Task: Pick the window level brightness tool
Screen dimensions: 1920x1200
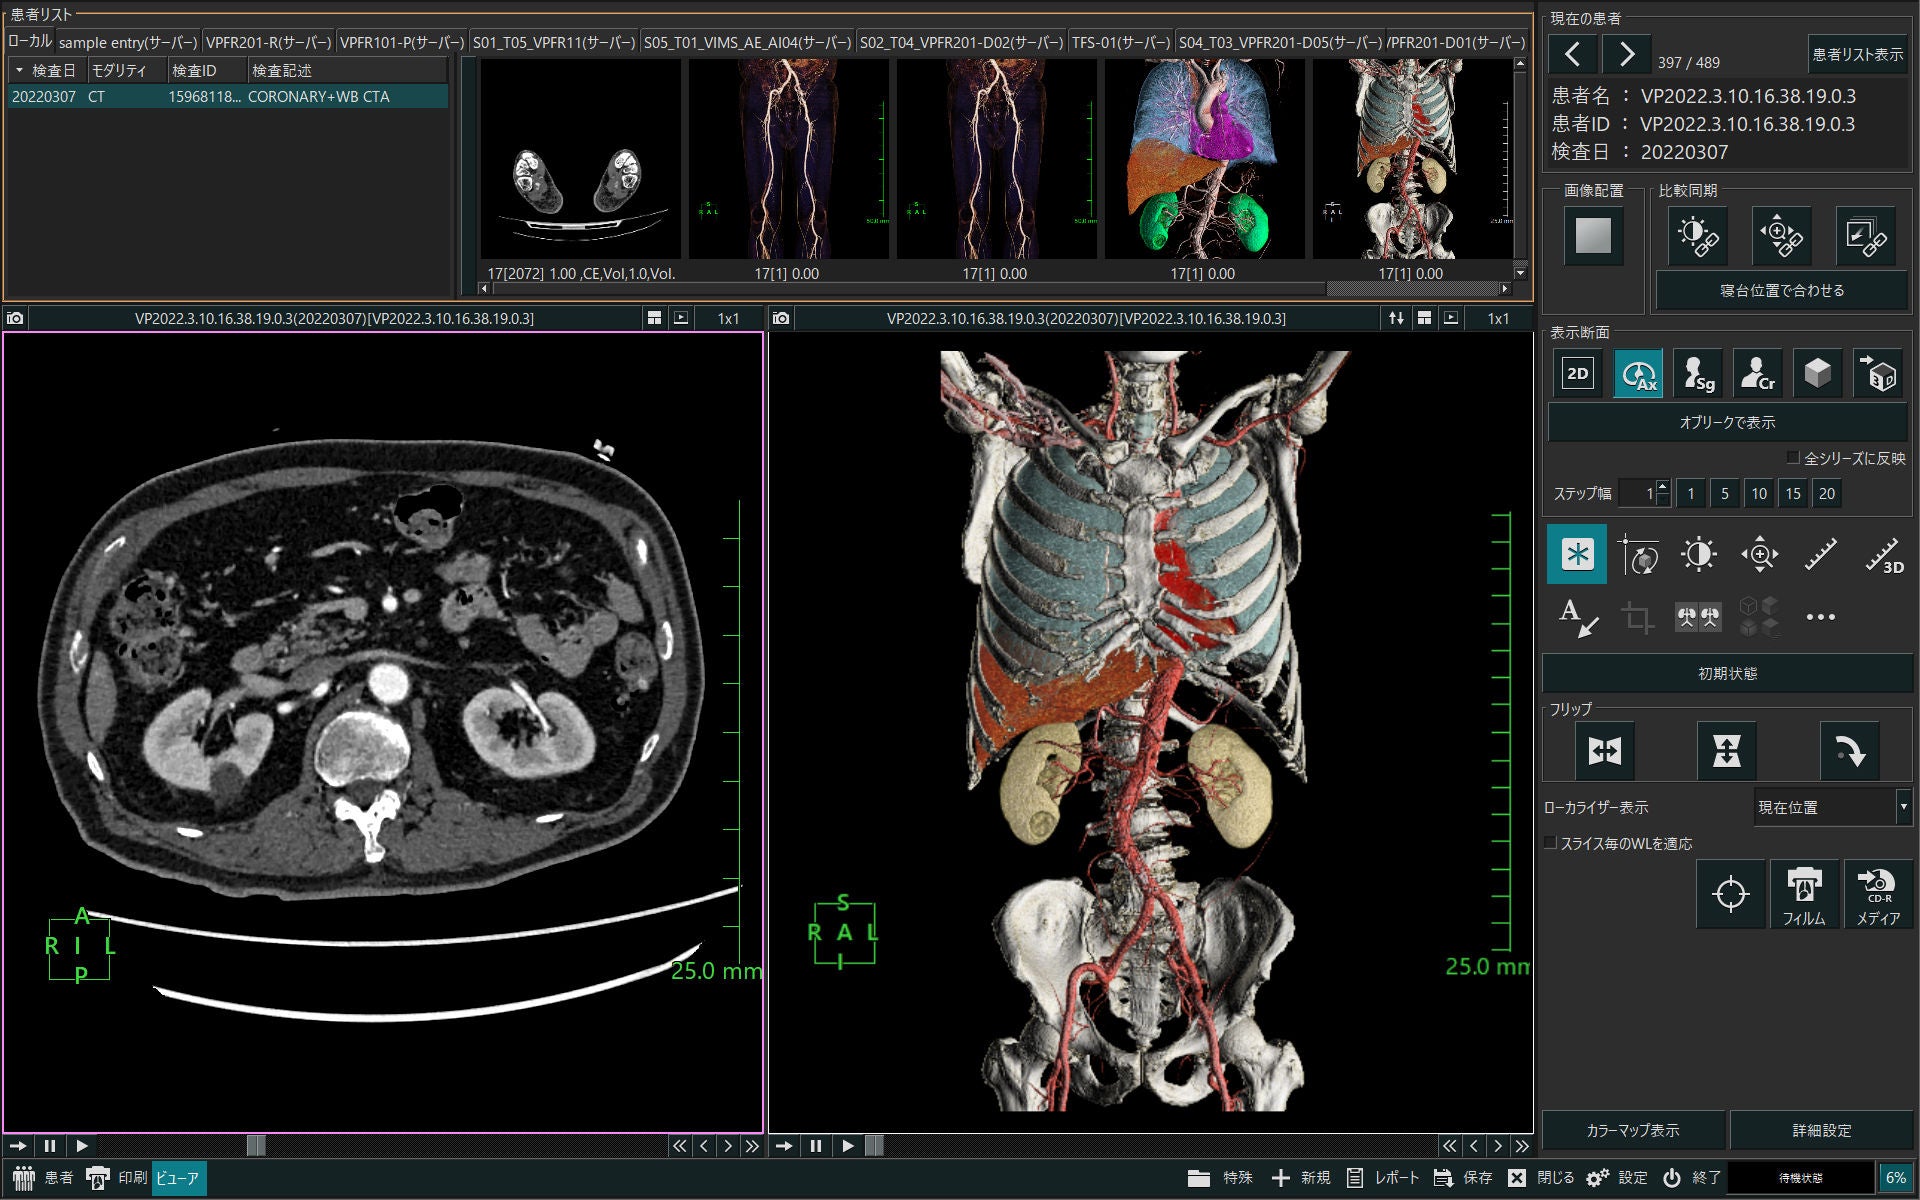Action: point(1699,554)
